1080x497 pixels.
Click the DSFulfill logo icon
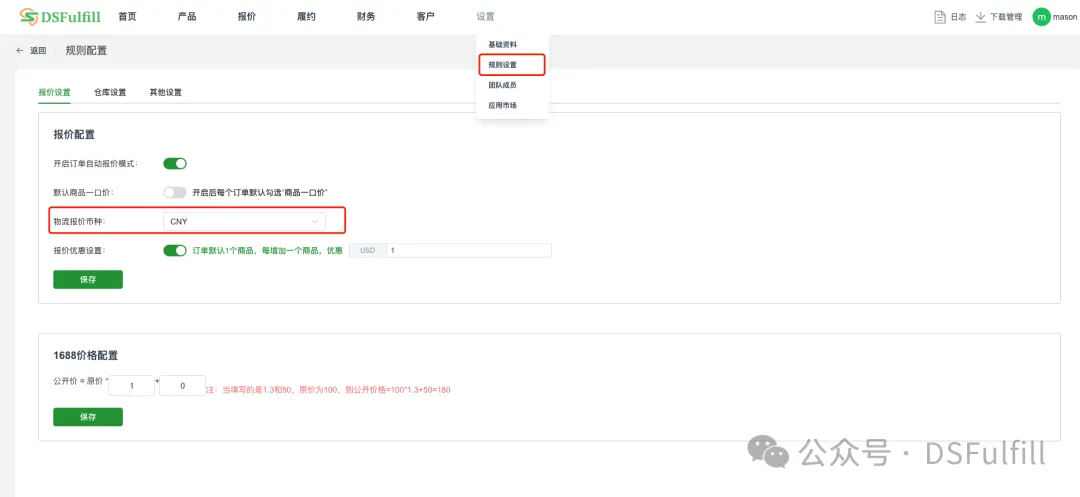coord(30,17)
